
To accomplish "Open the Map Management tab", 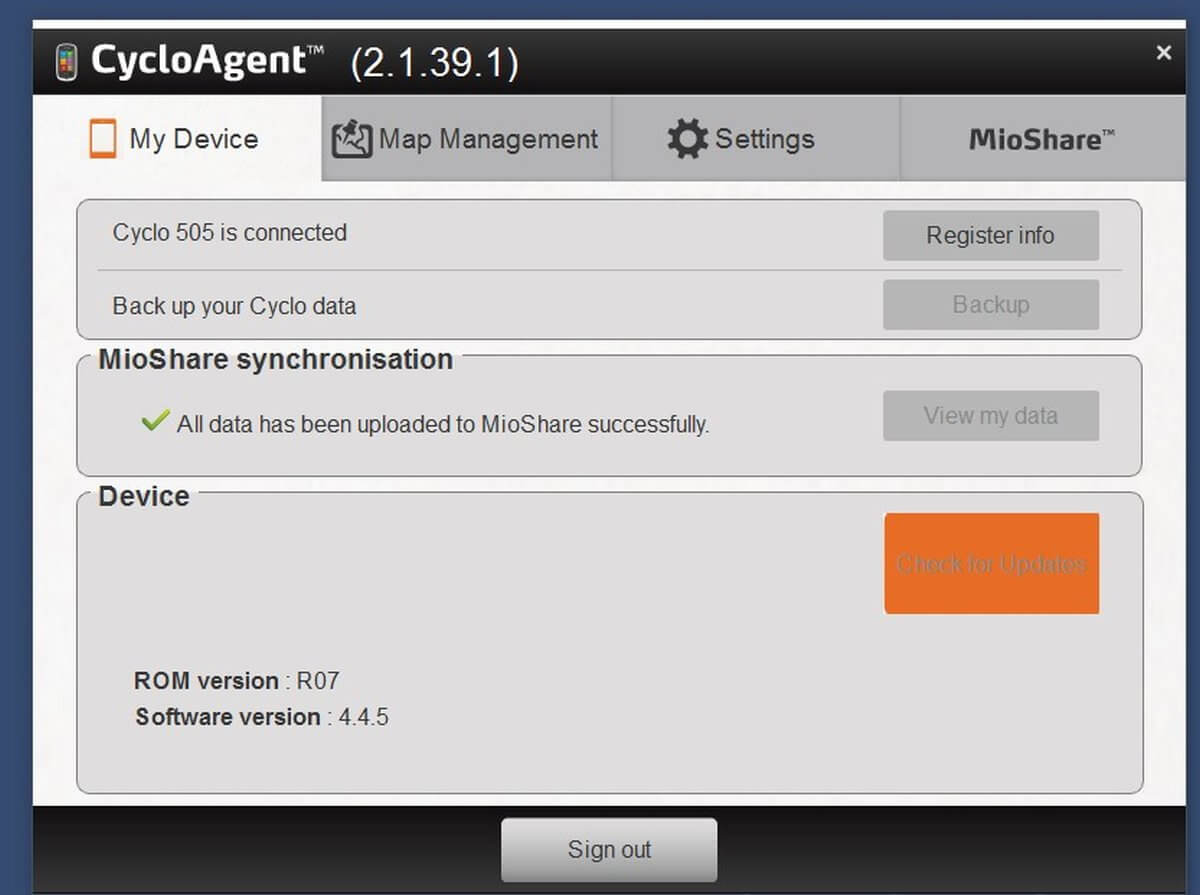I will [467, 139].
